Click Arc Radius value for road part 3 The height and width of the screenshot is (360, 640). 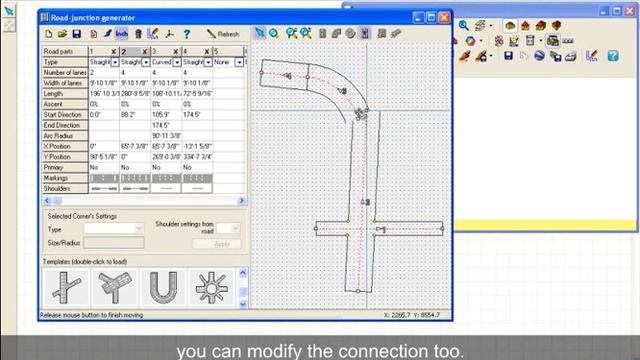166,136
